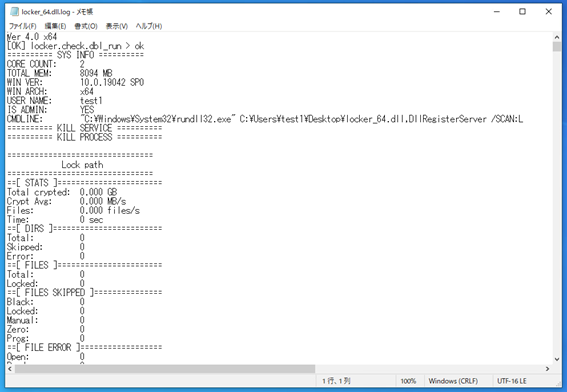Click the '100%' zoom status entry
This screenshot has height=392, width=567.
click(x=408, y=381)
